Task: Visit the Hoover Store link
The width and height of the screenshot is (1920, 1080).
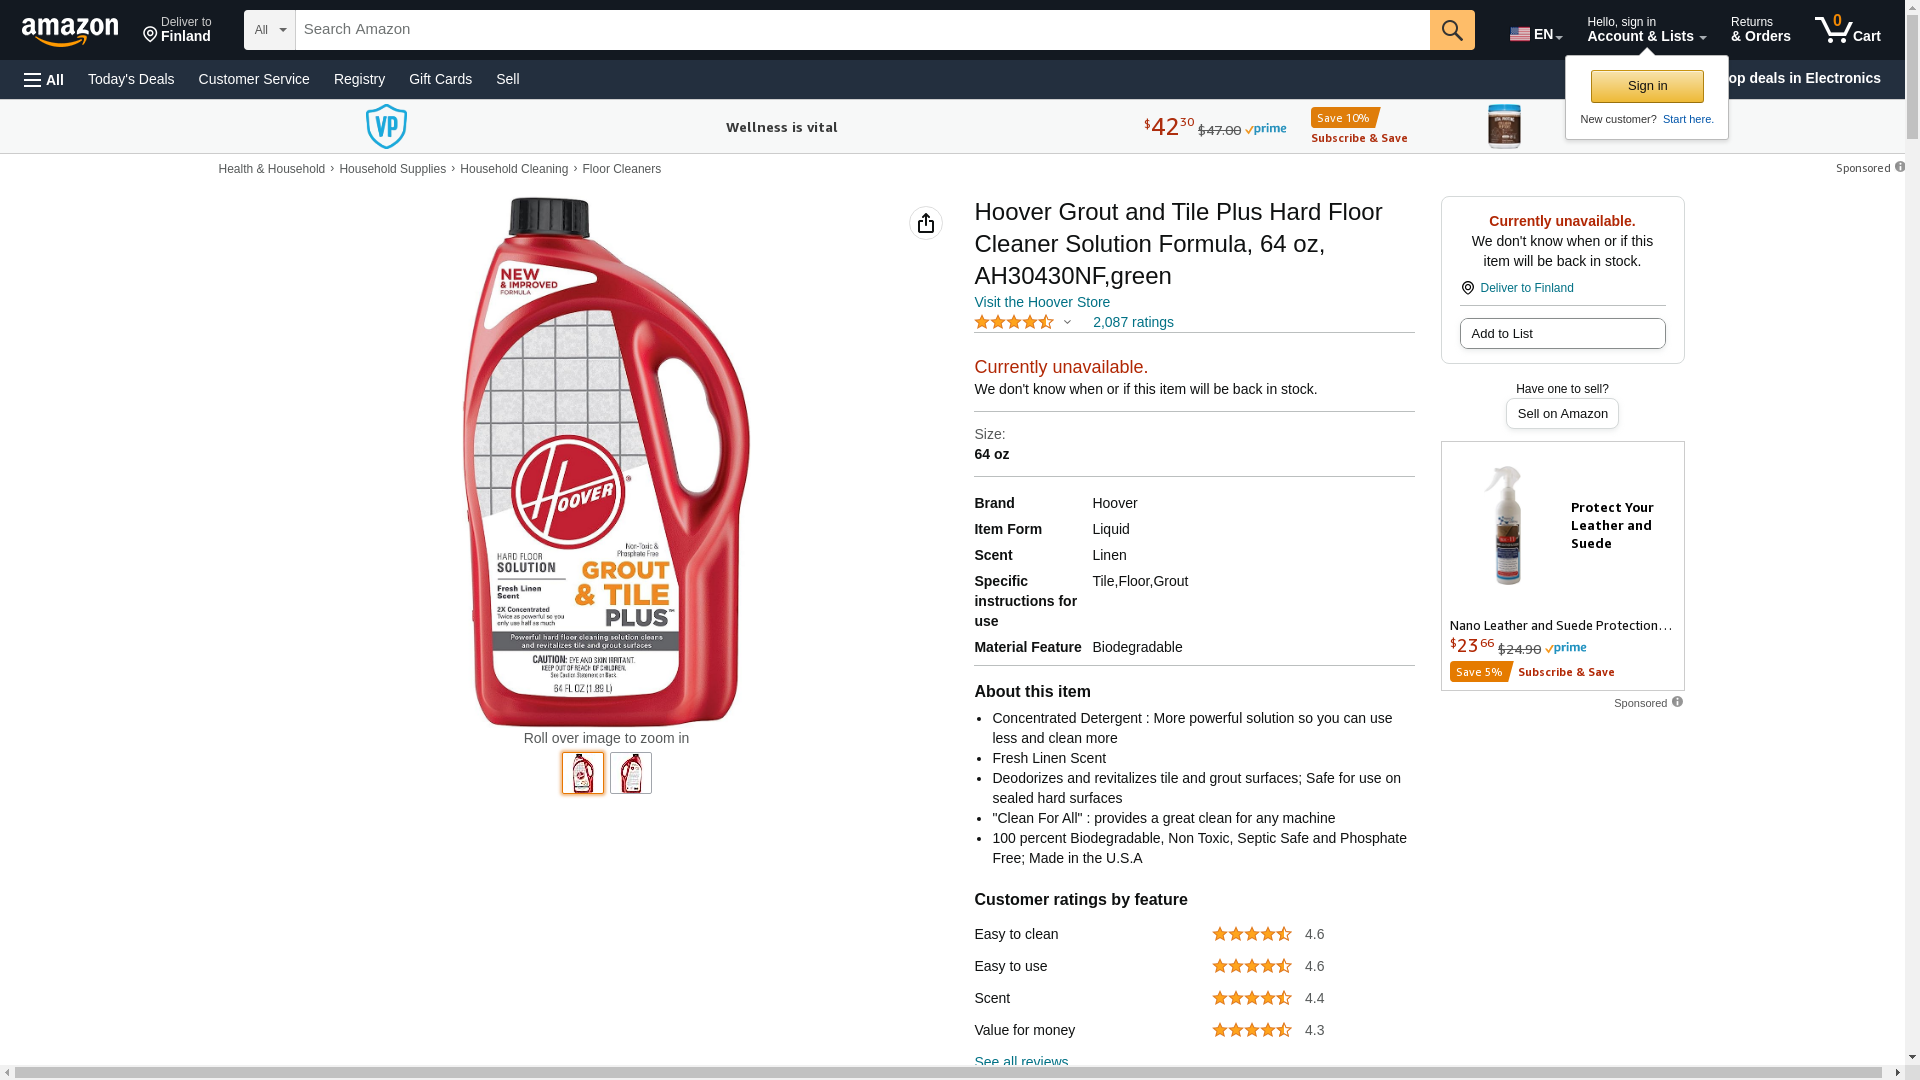Action: coord(1042,302)
